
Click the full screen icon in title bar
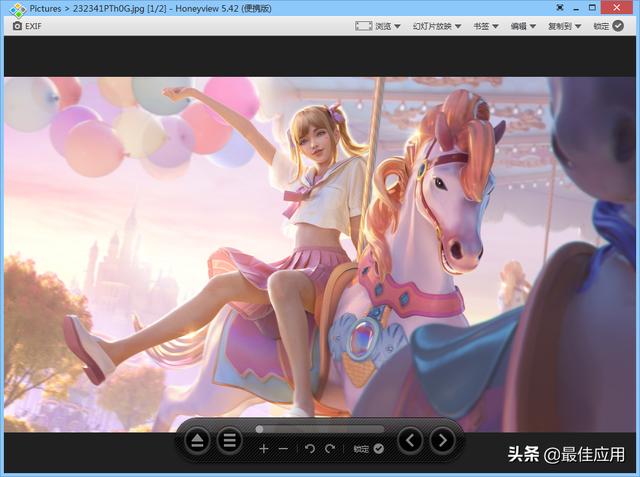tap(560, 8)
